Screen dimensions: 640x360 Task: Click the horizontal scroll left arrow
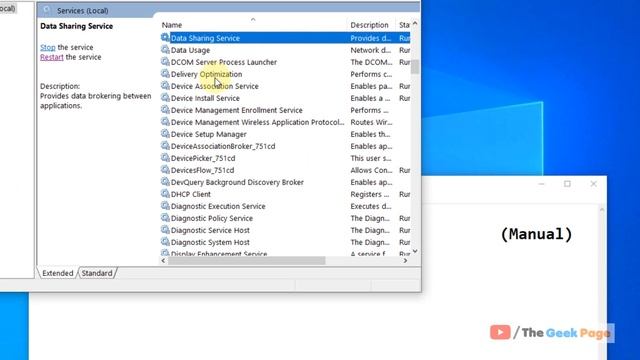(x=164, y=260)
